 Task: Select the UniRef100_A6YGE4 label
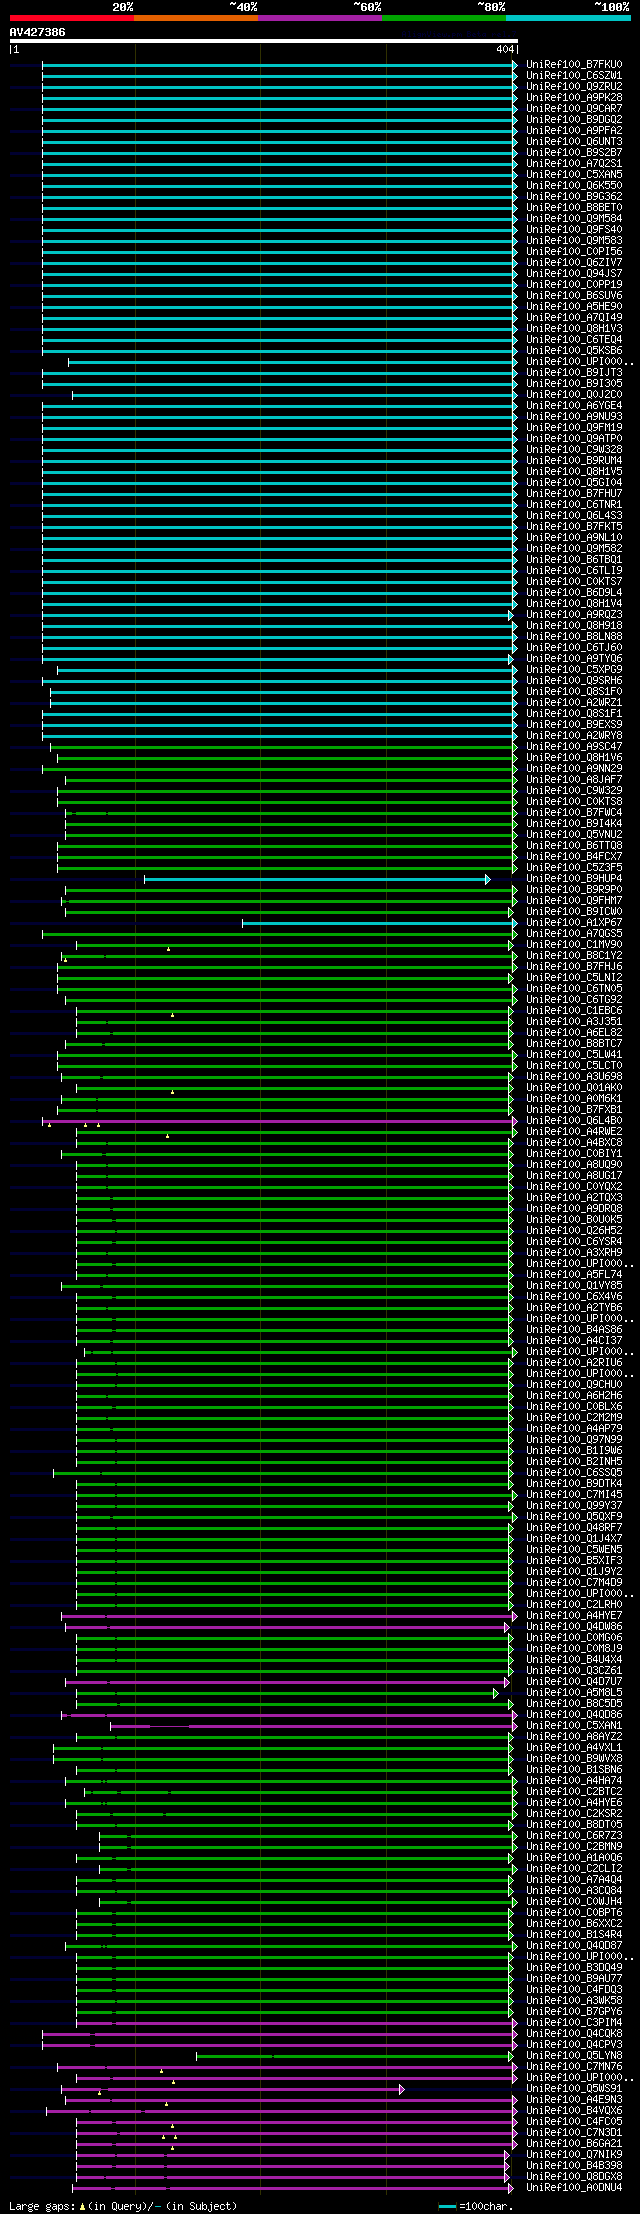[574, 406]
